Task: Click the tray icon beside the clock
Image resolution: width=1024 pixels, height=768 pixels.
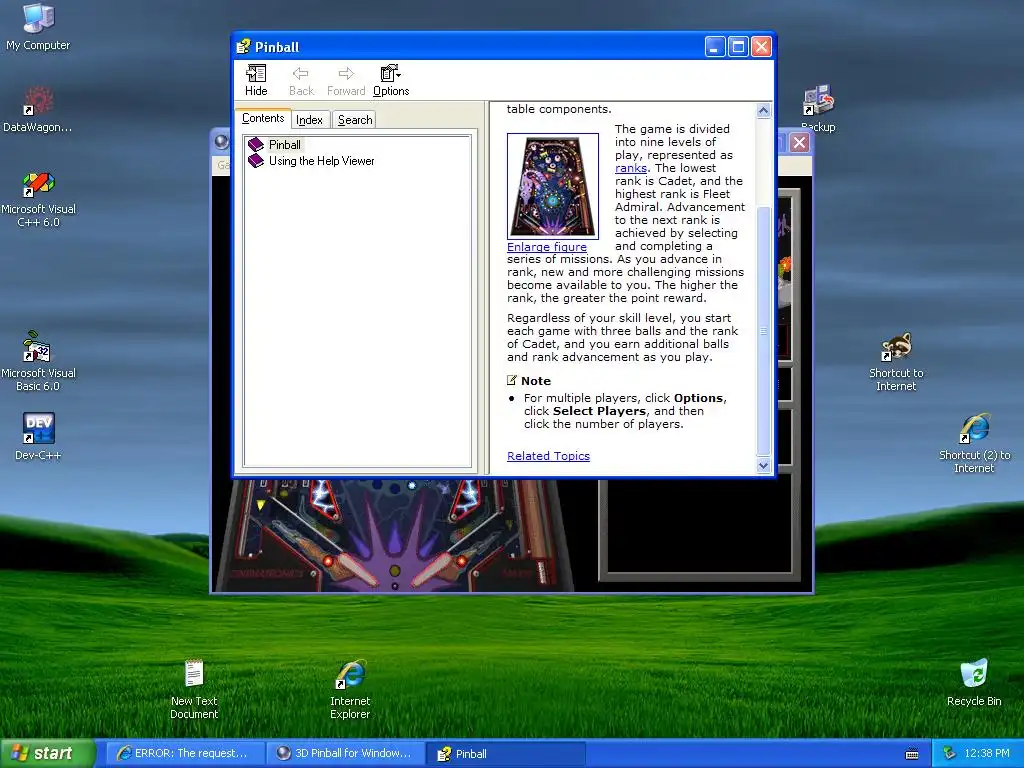Action: tap(950, 754)
